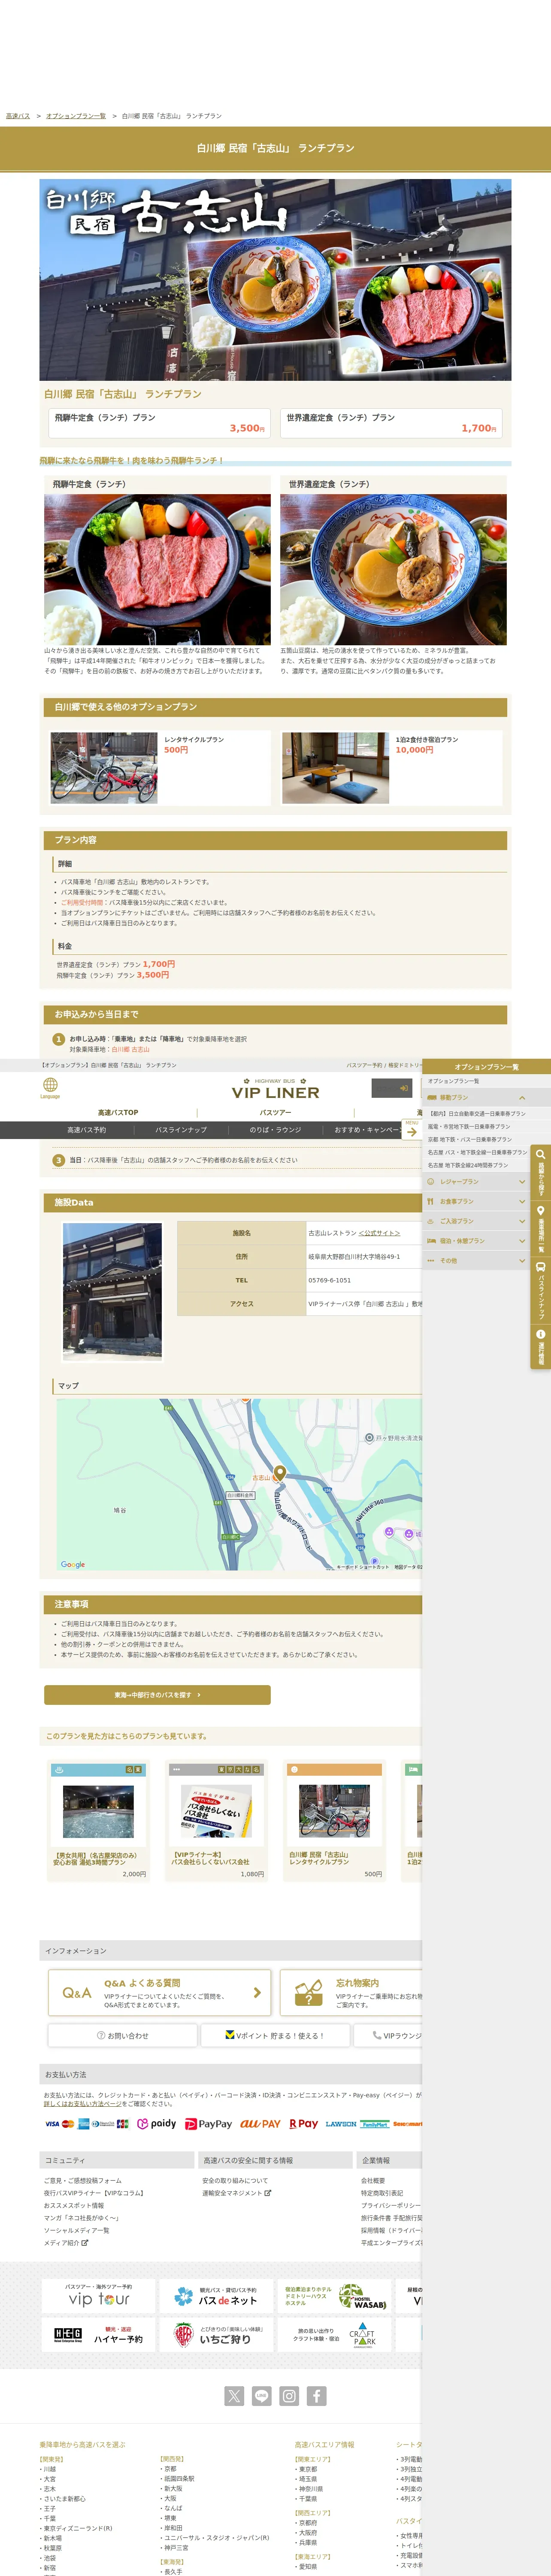Open the ハイヤー予約 banner
Viewport: 551px width, 2576px height.
(x=98, y=2335)
